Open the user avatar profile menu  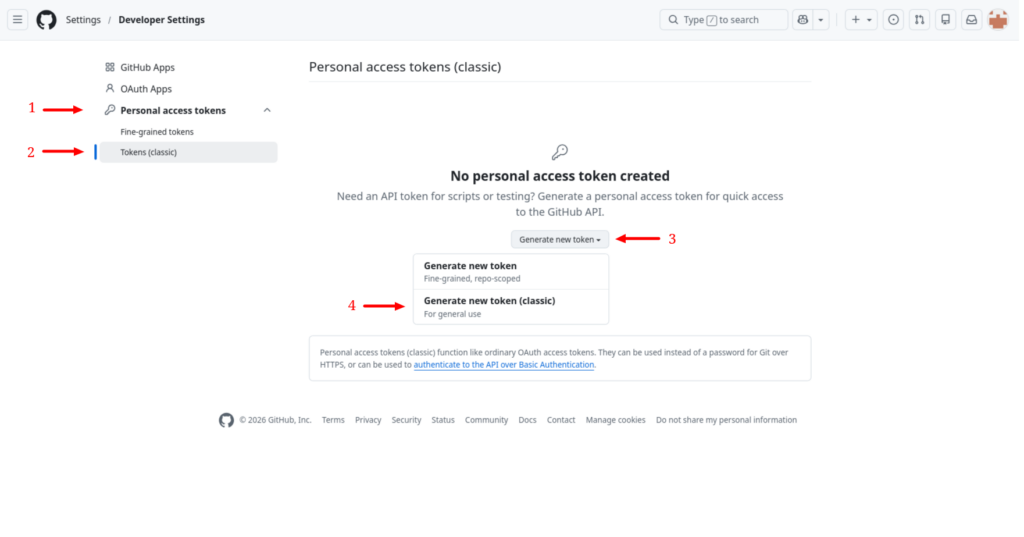click(998, 20)
